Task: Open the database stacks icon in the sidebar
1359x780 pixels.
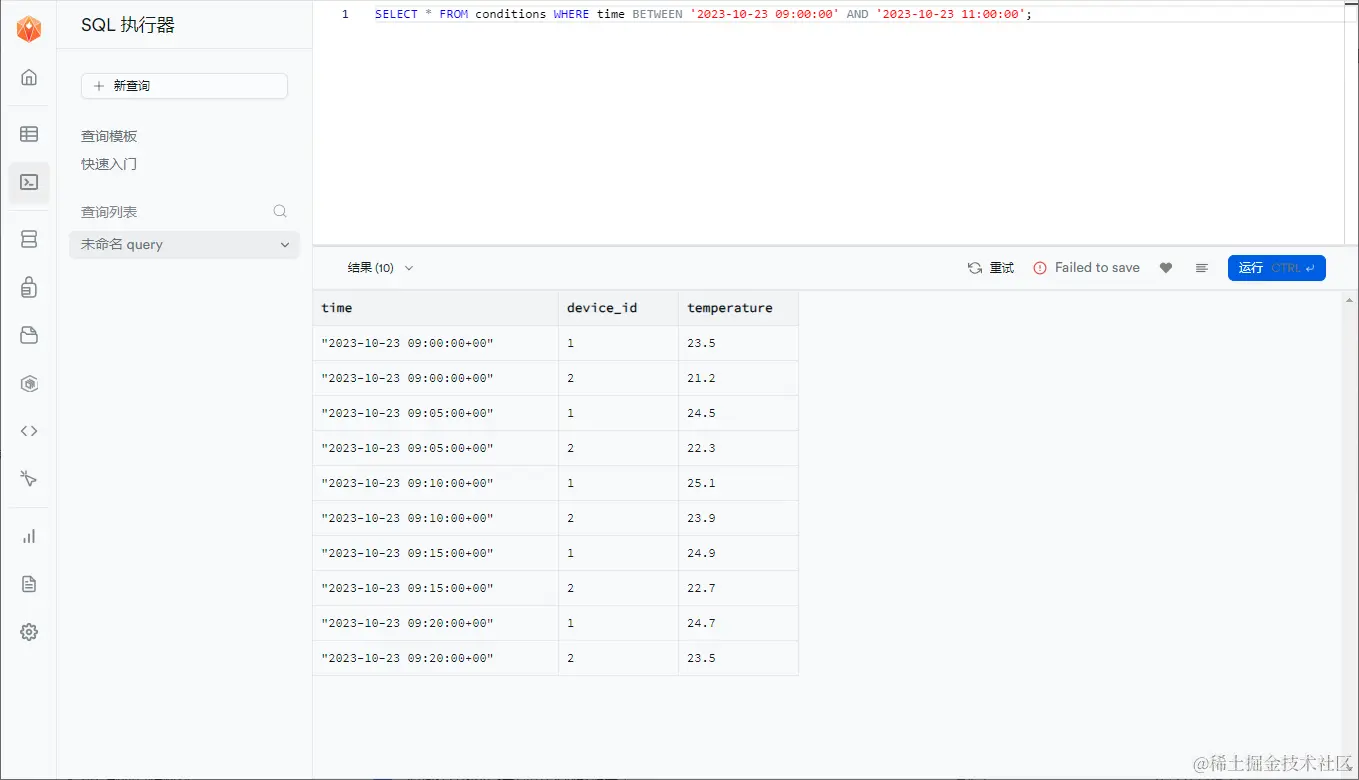Action: (x=29, y=238)
